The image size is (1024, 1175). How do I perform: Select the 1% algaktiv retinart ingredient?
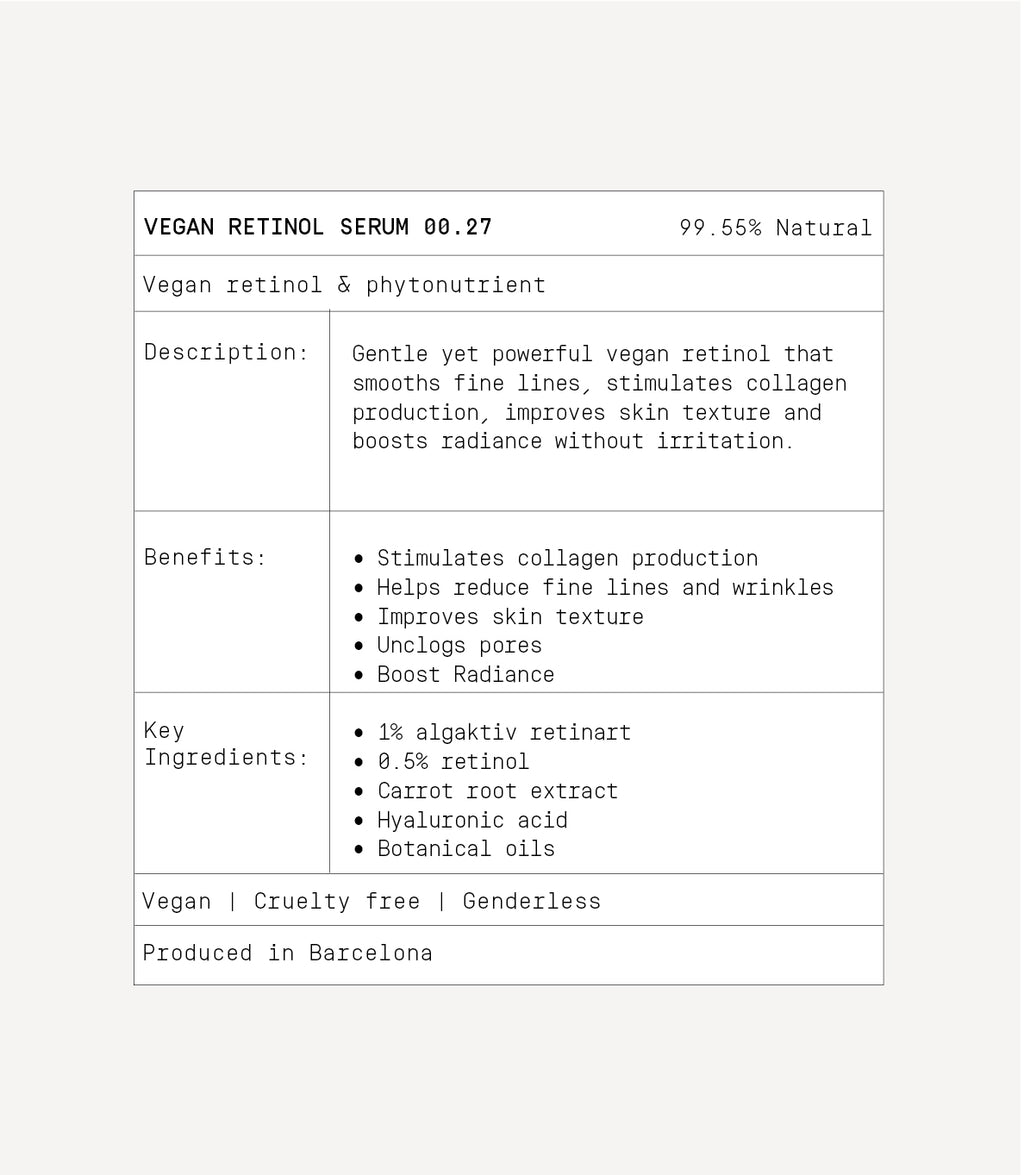click(x=503, y=732)
